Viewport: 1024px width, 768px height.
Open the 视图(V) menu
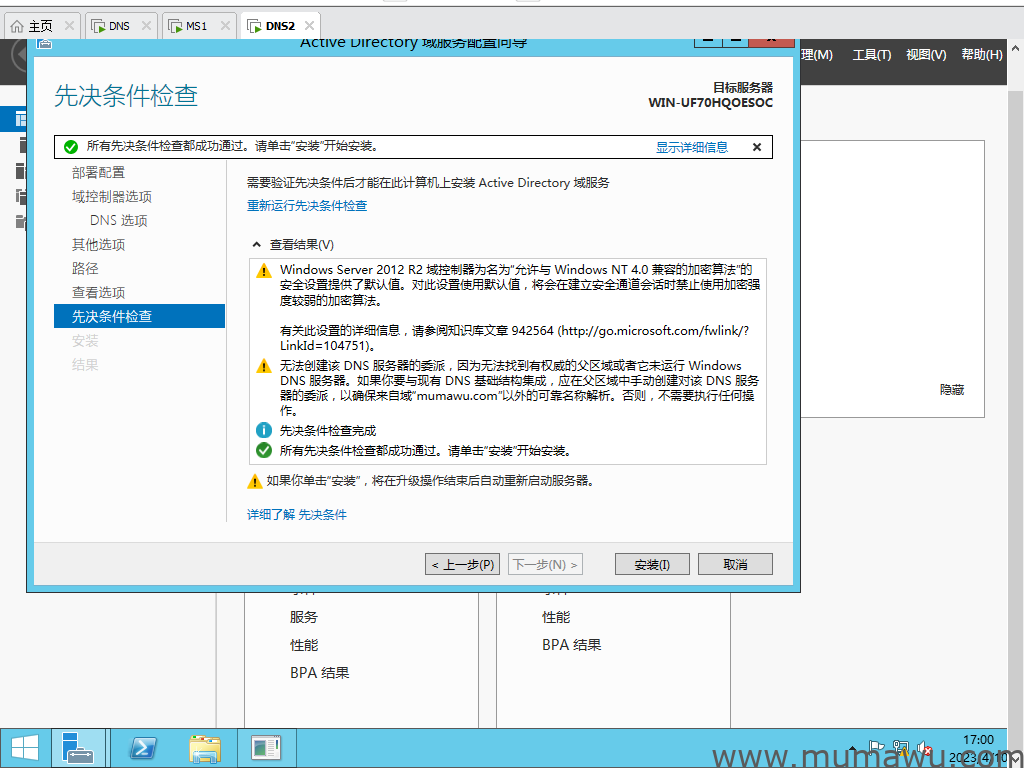click(925, 55)
